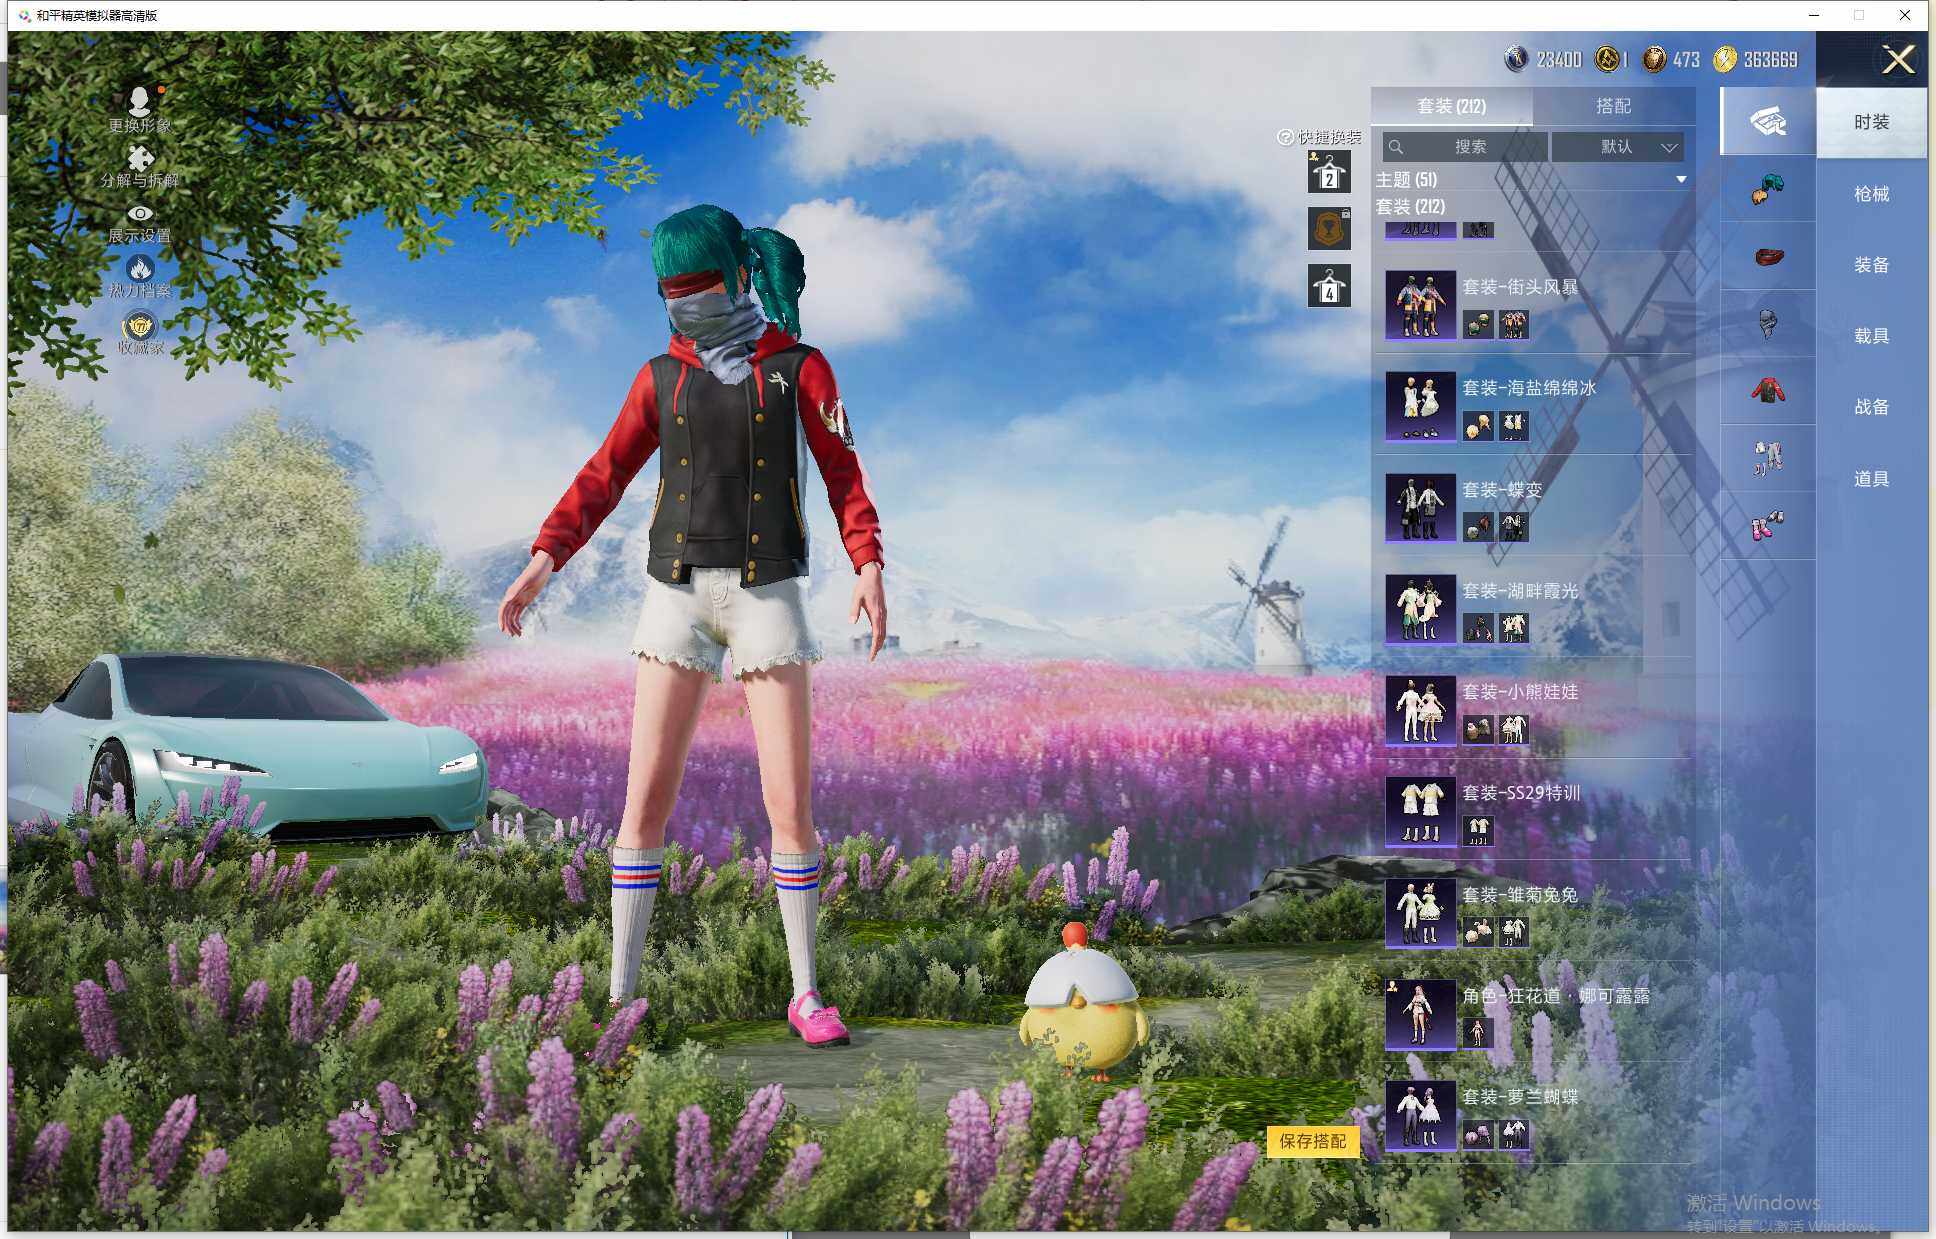Open the 枪械 side menu
The height and width of the screenshot is (1239, 1936).
click(1870, 194)
